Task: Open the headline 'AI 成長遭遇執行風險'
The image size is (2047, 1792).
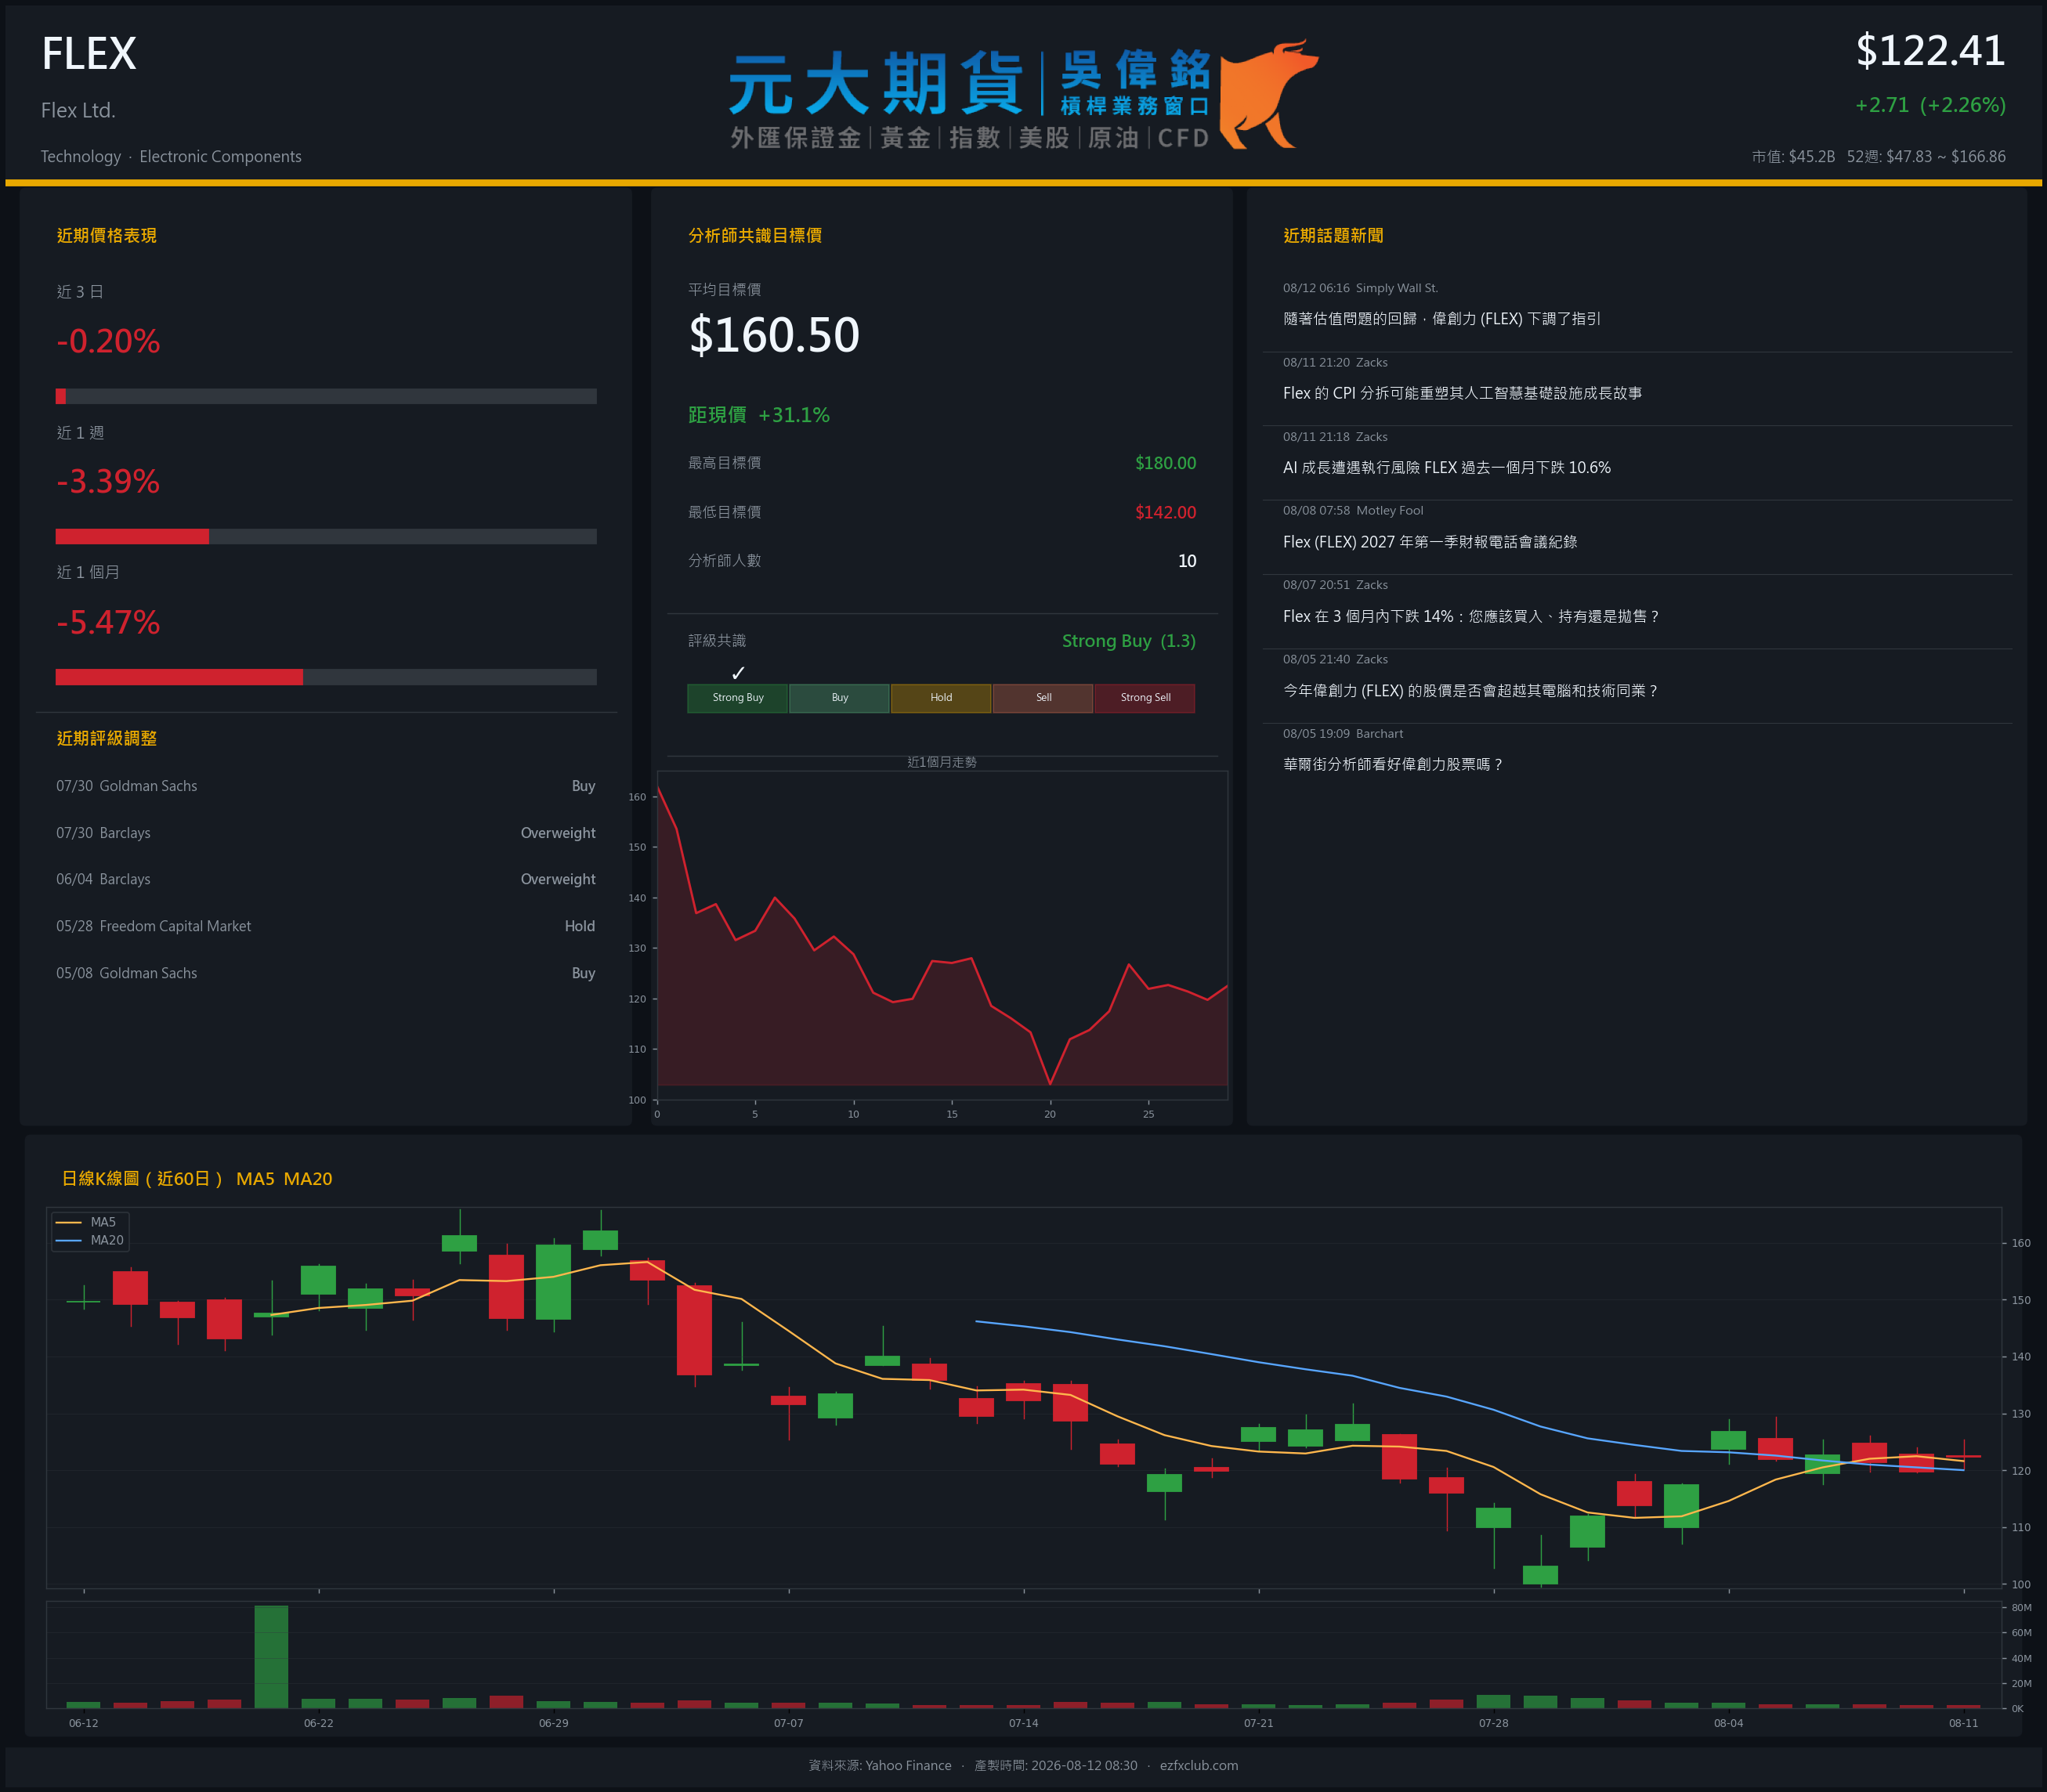Action: 1447,468
